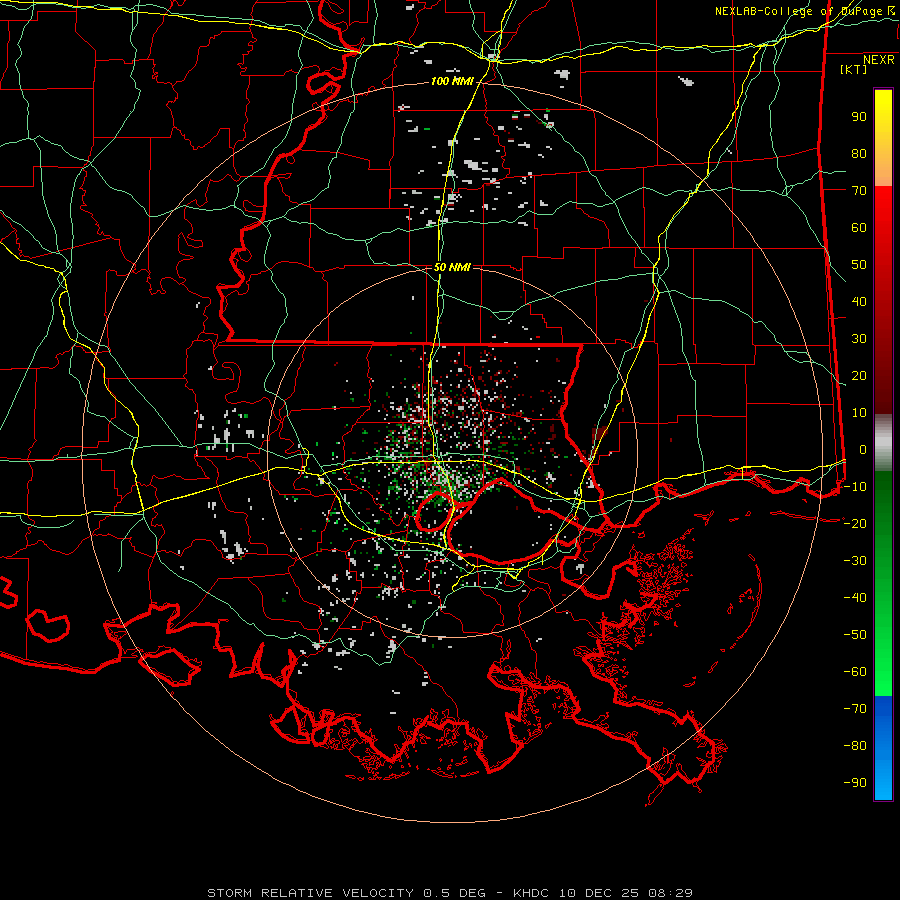Click the -90 value on velocity scale
This screenshot has height=900, width=900.
[x=855, y=783]
